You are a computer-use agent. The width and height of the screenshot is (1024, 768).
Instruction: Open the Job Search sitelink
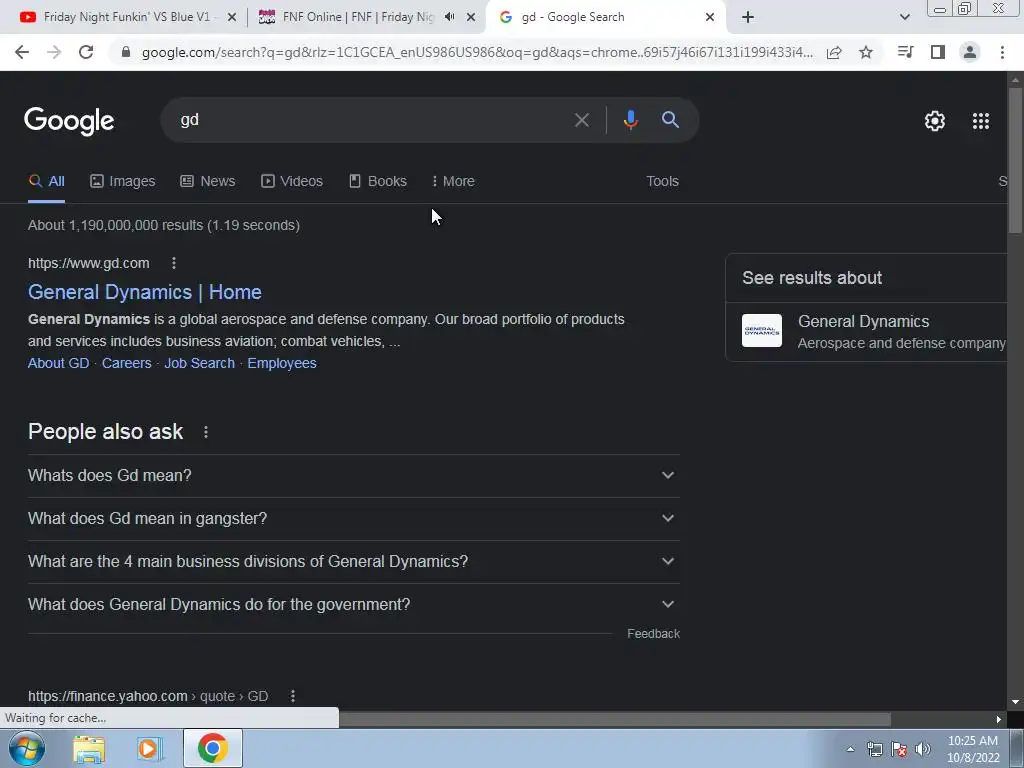(x=199, y=363)
